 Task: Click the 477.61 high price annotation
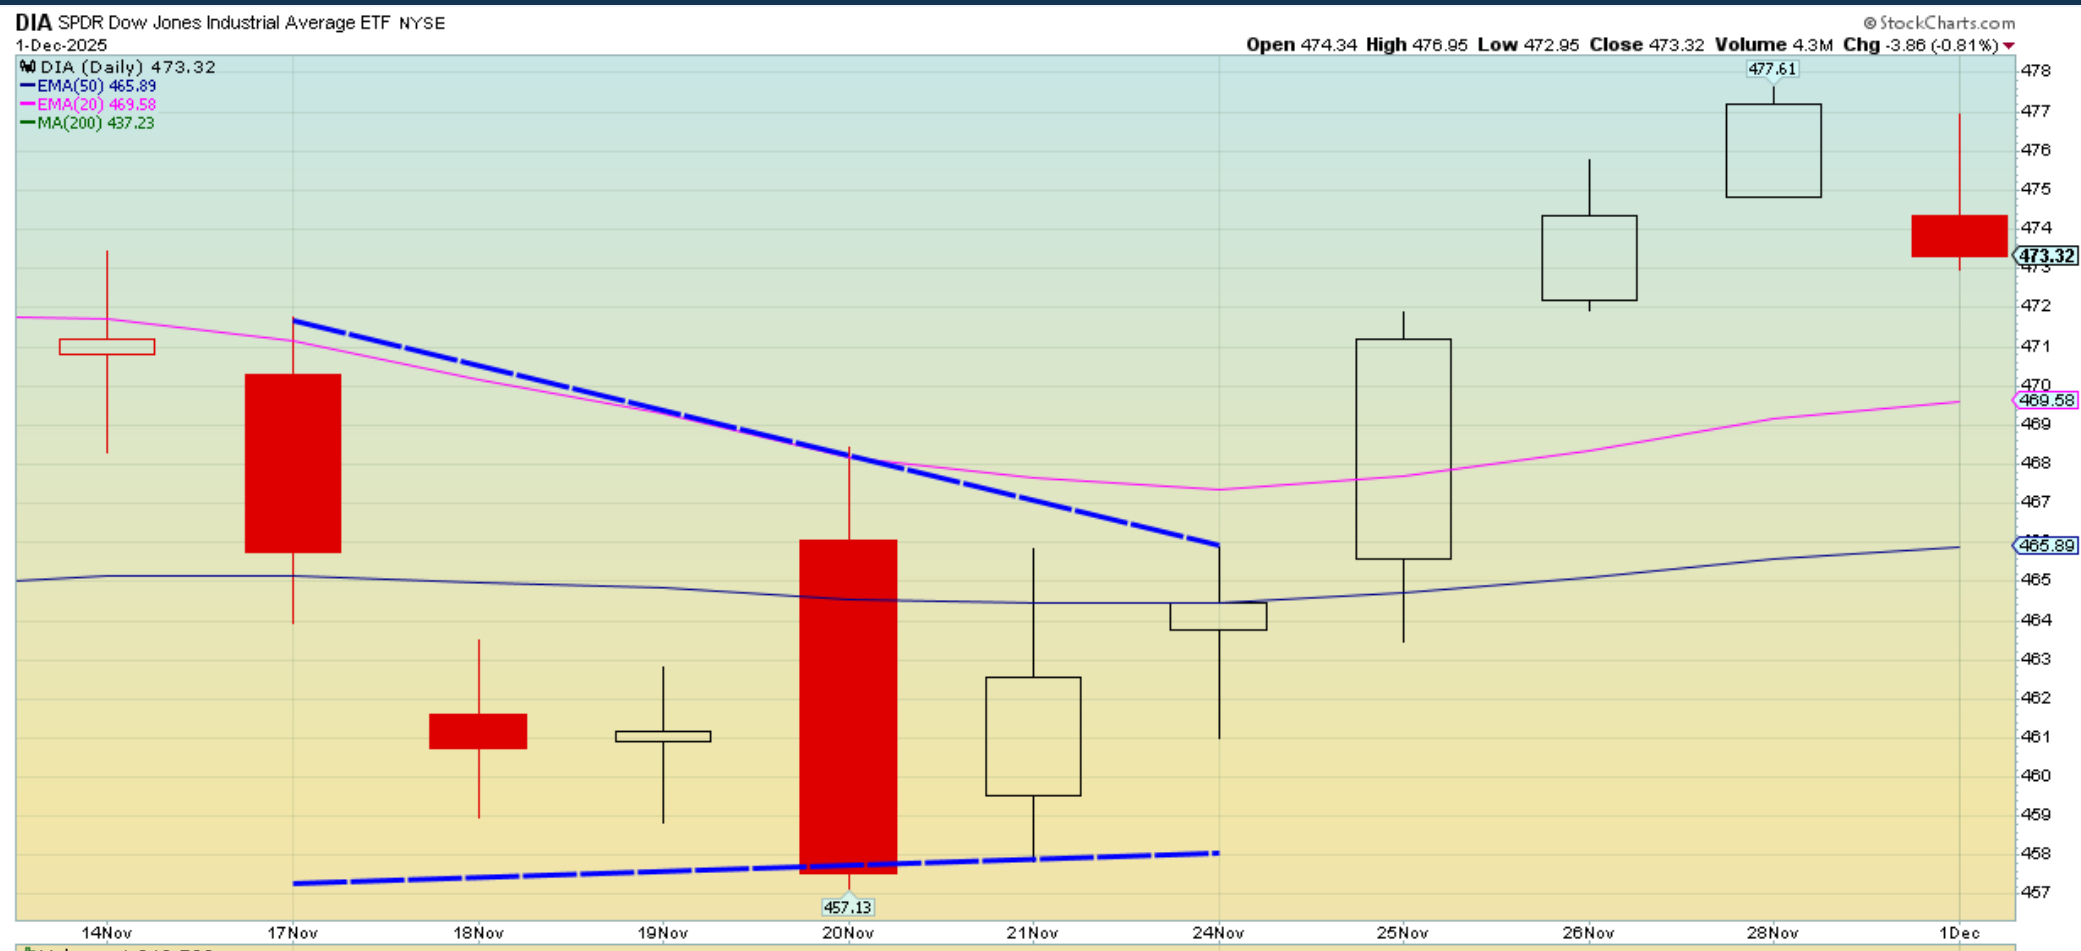point(1772,69)
